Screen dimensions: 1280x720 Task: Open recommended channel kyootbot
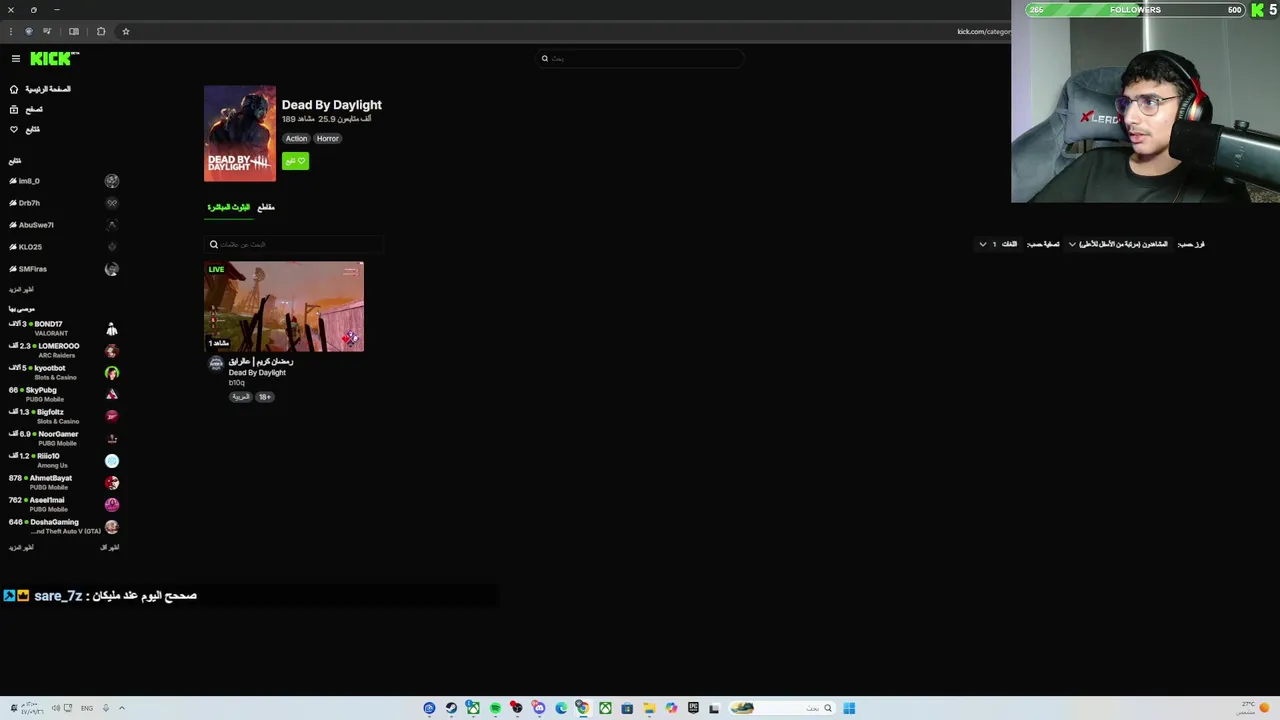(64, 372)
